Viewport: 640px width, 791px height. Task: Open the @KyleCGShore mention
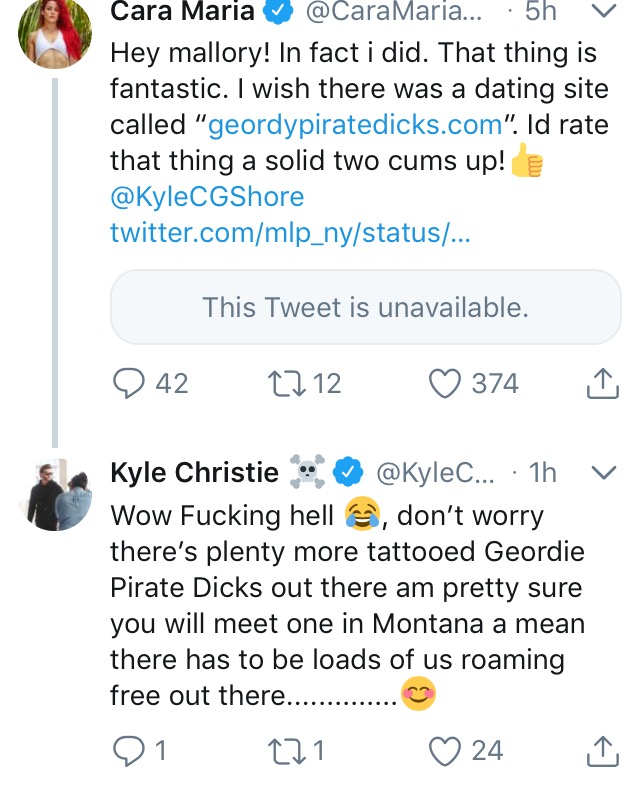207,197
